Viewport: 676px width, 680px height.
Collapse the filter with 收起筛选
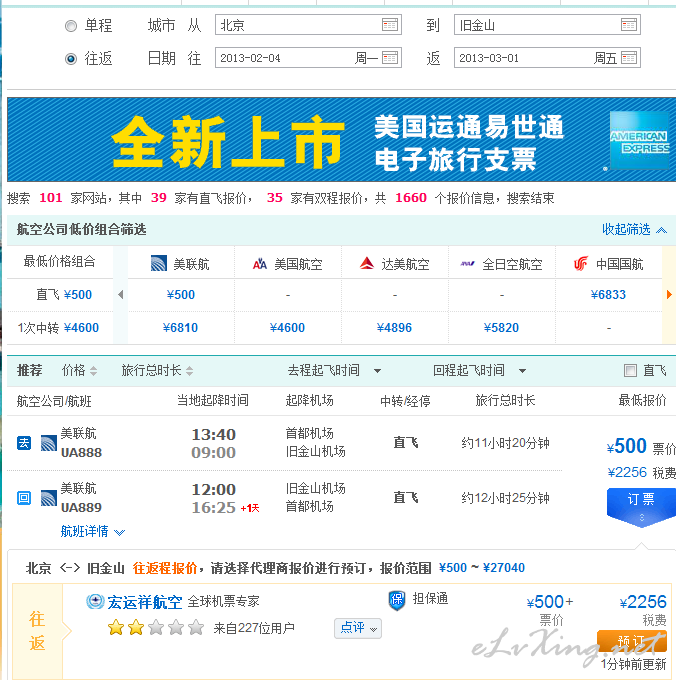pyautogui.click(x=634, y=229)
